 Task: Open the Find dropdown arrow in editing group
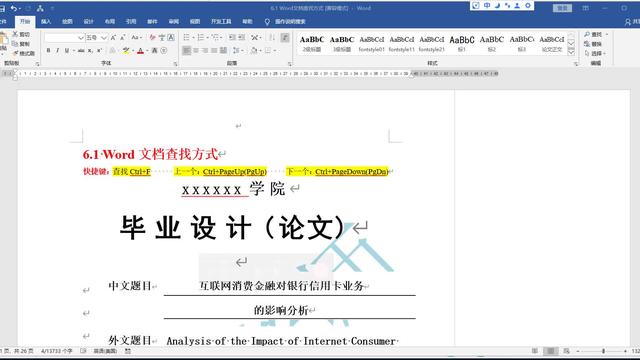(x=607, y=34)
